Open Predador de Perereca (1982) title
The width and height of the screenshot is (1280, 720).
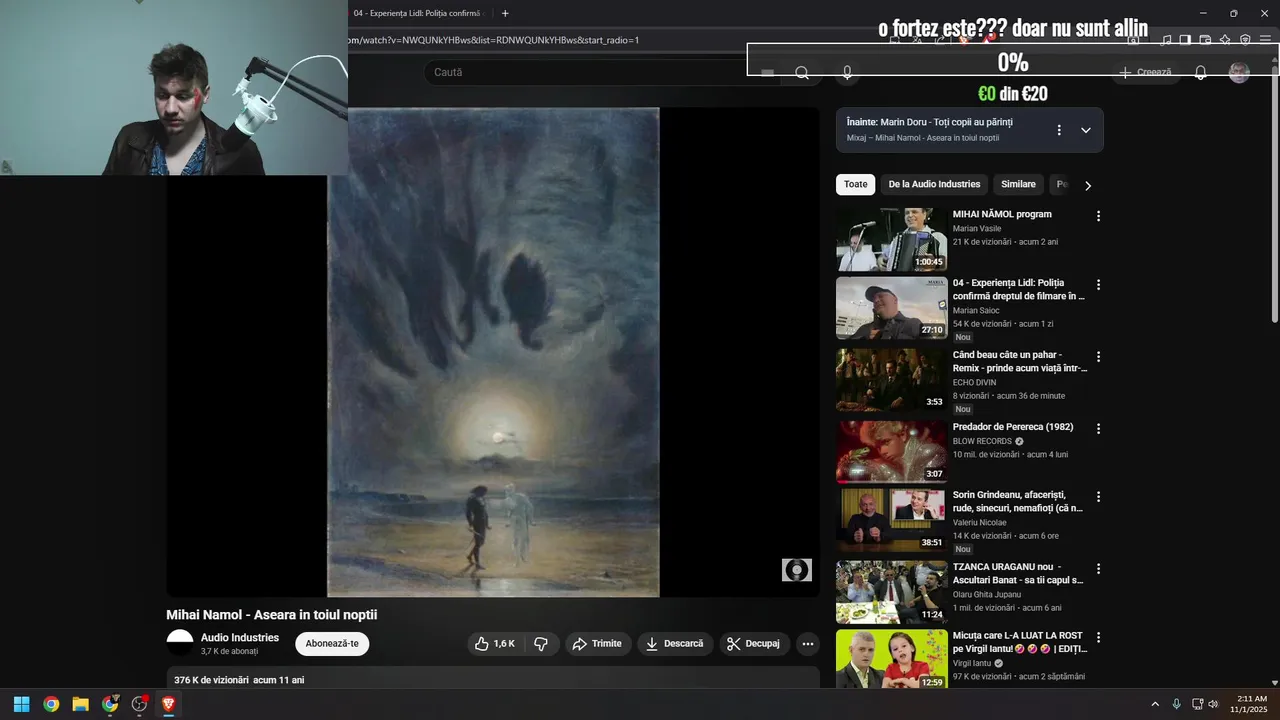[1013, 427]
